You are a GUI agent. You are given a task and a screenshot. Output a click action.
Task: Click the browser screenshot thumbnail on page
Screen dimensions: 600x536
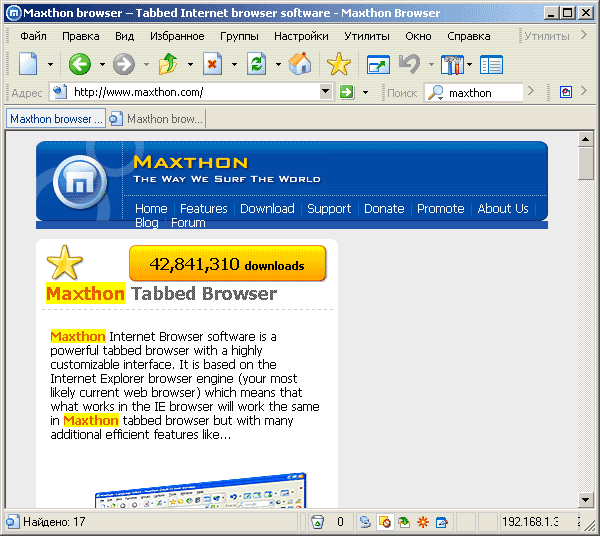click(201, 491)
